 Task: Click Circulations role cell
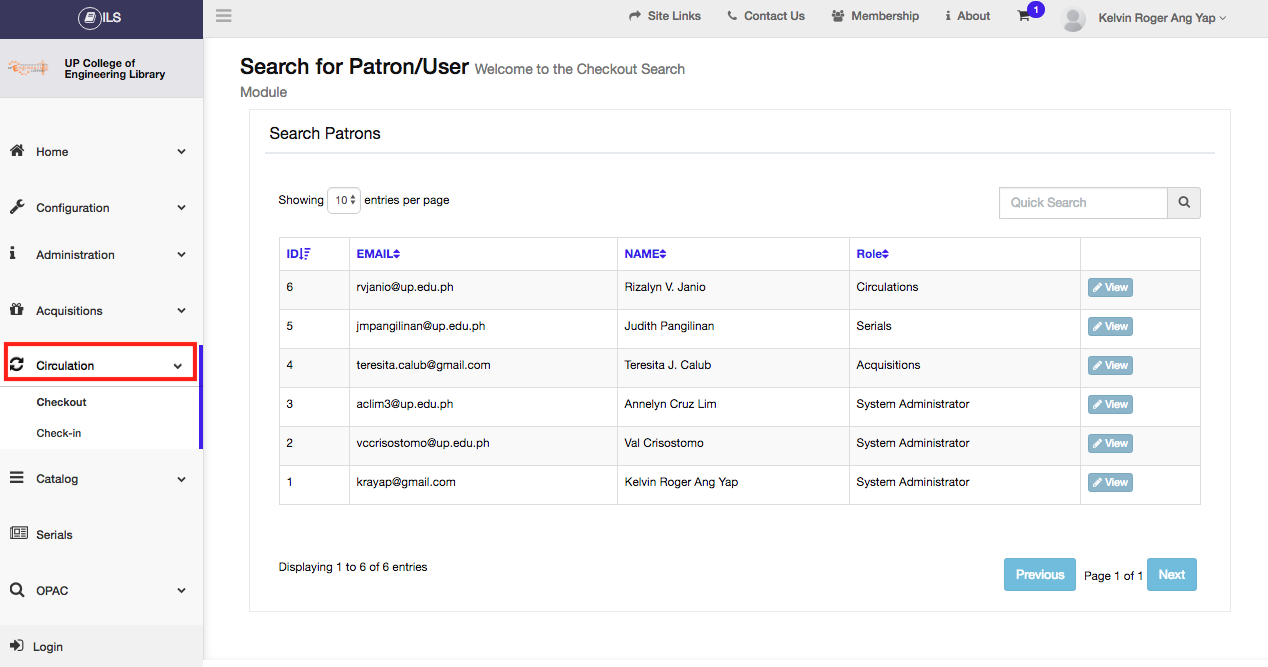pos(887,287)
